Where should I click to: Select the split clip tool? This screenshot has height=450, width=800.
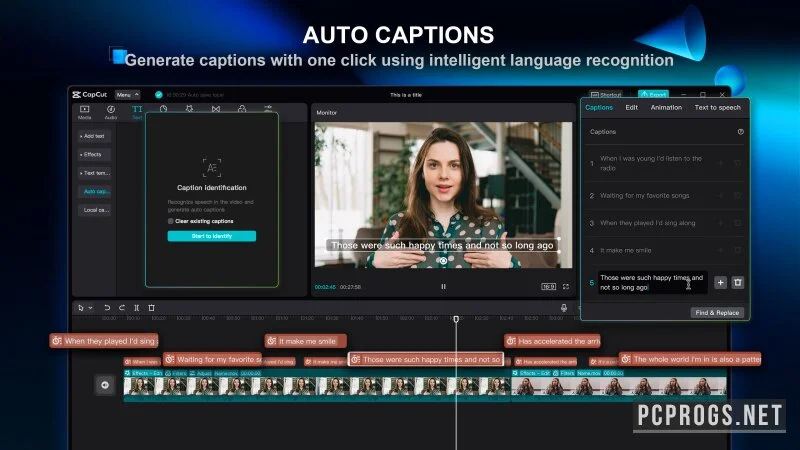pos(136,308)
